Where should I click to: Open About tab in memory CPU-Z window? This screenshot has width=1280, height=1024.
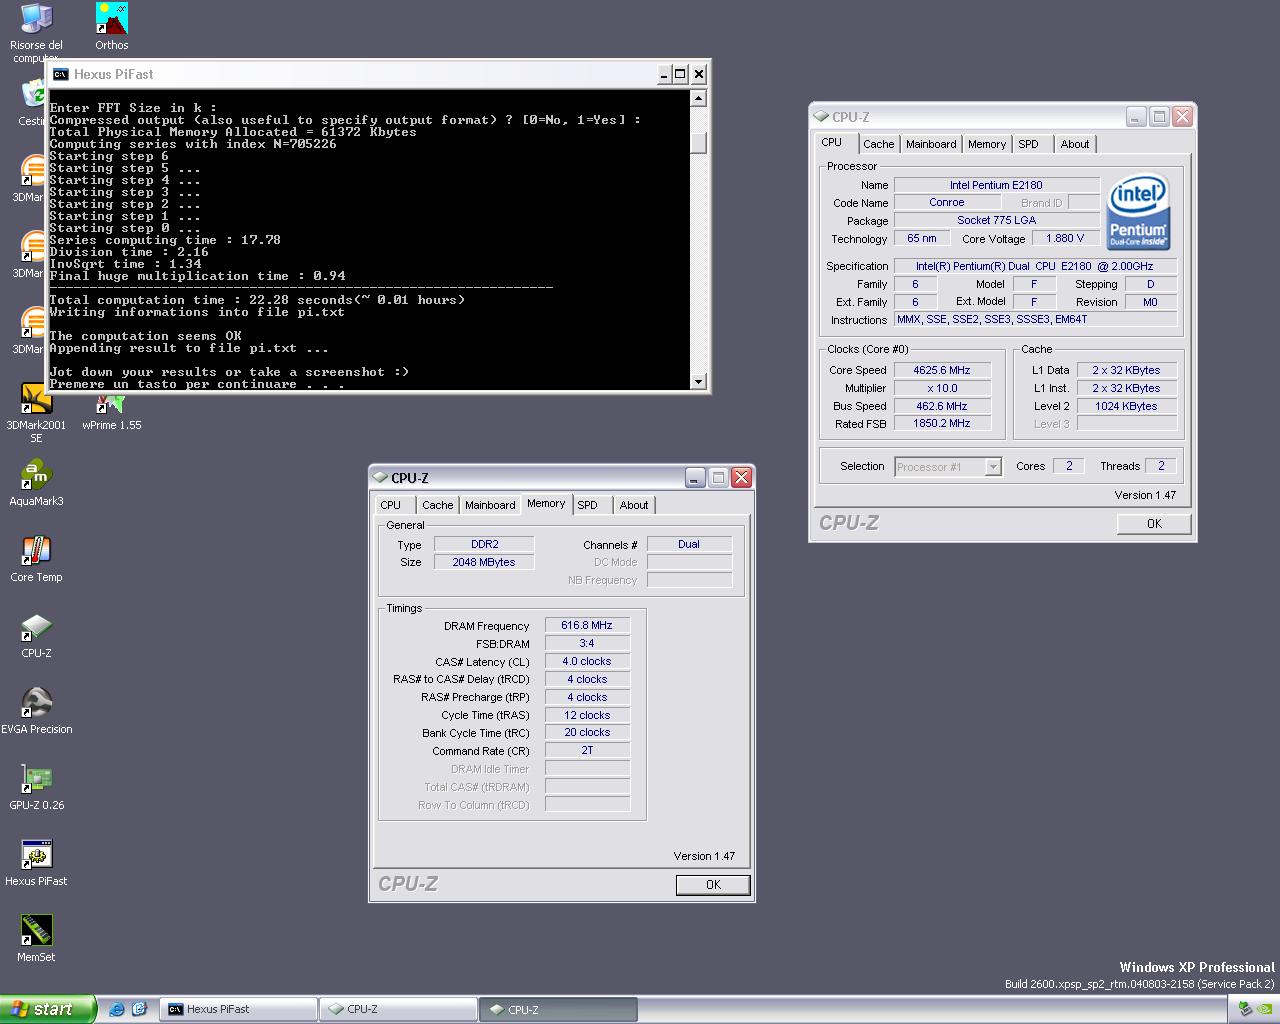[634, 505]
